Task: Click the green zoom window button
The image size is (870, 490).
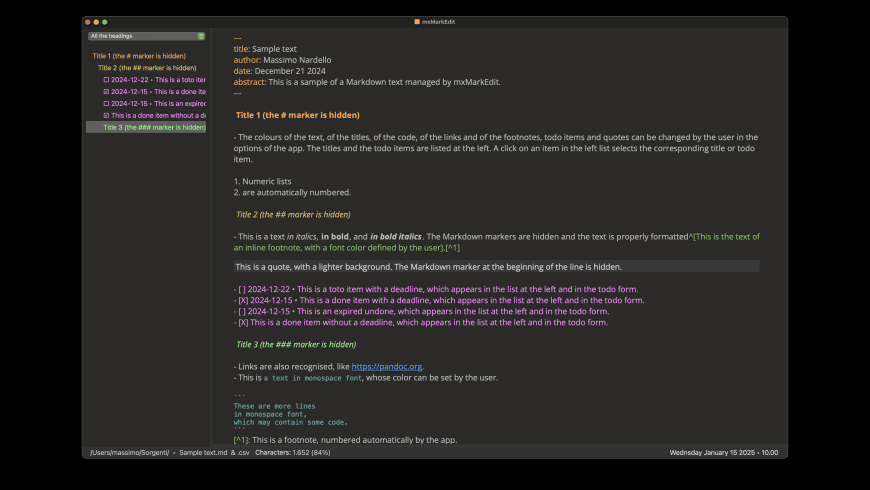Action: point(105,22)
